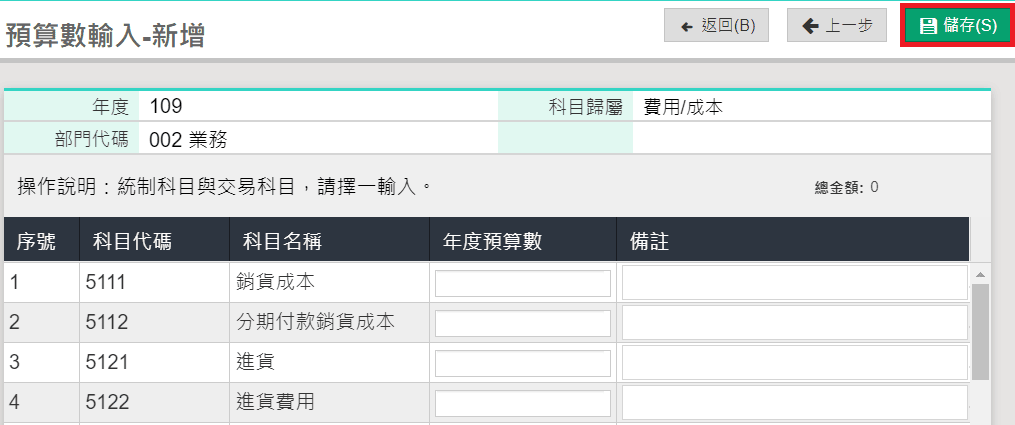Click the 備註 column header
Screen dimensions: 1015x425
click(649, 241)
